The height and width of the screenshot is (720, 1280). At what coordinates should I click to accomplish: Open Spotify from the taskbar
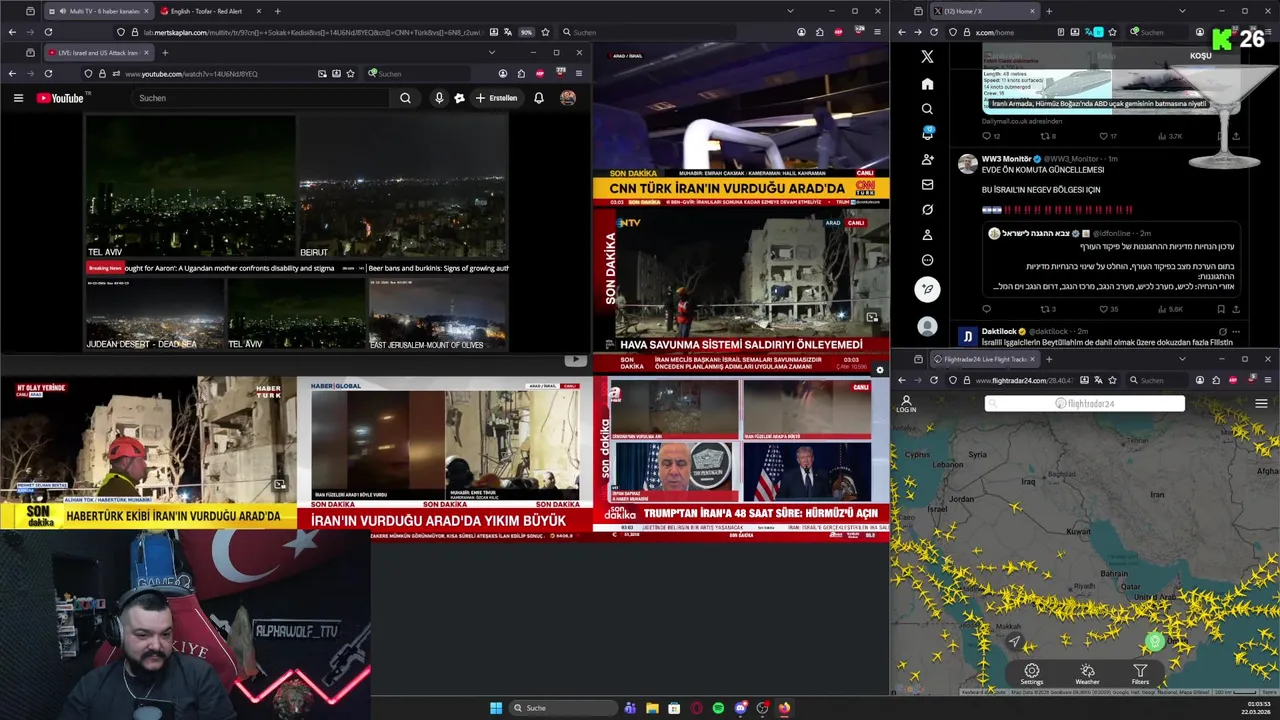click(718, 708)
